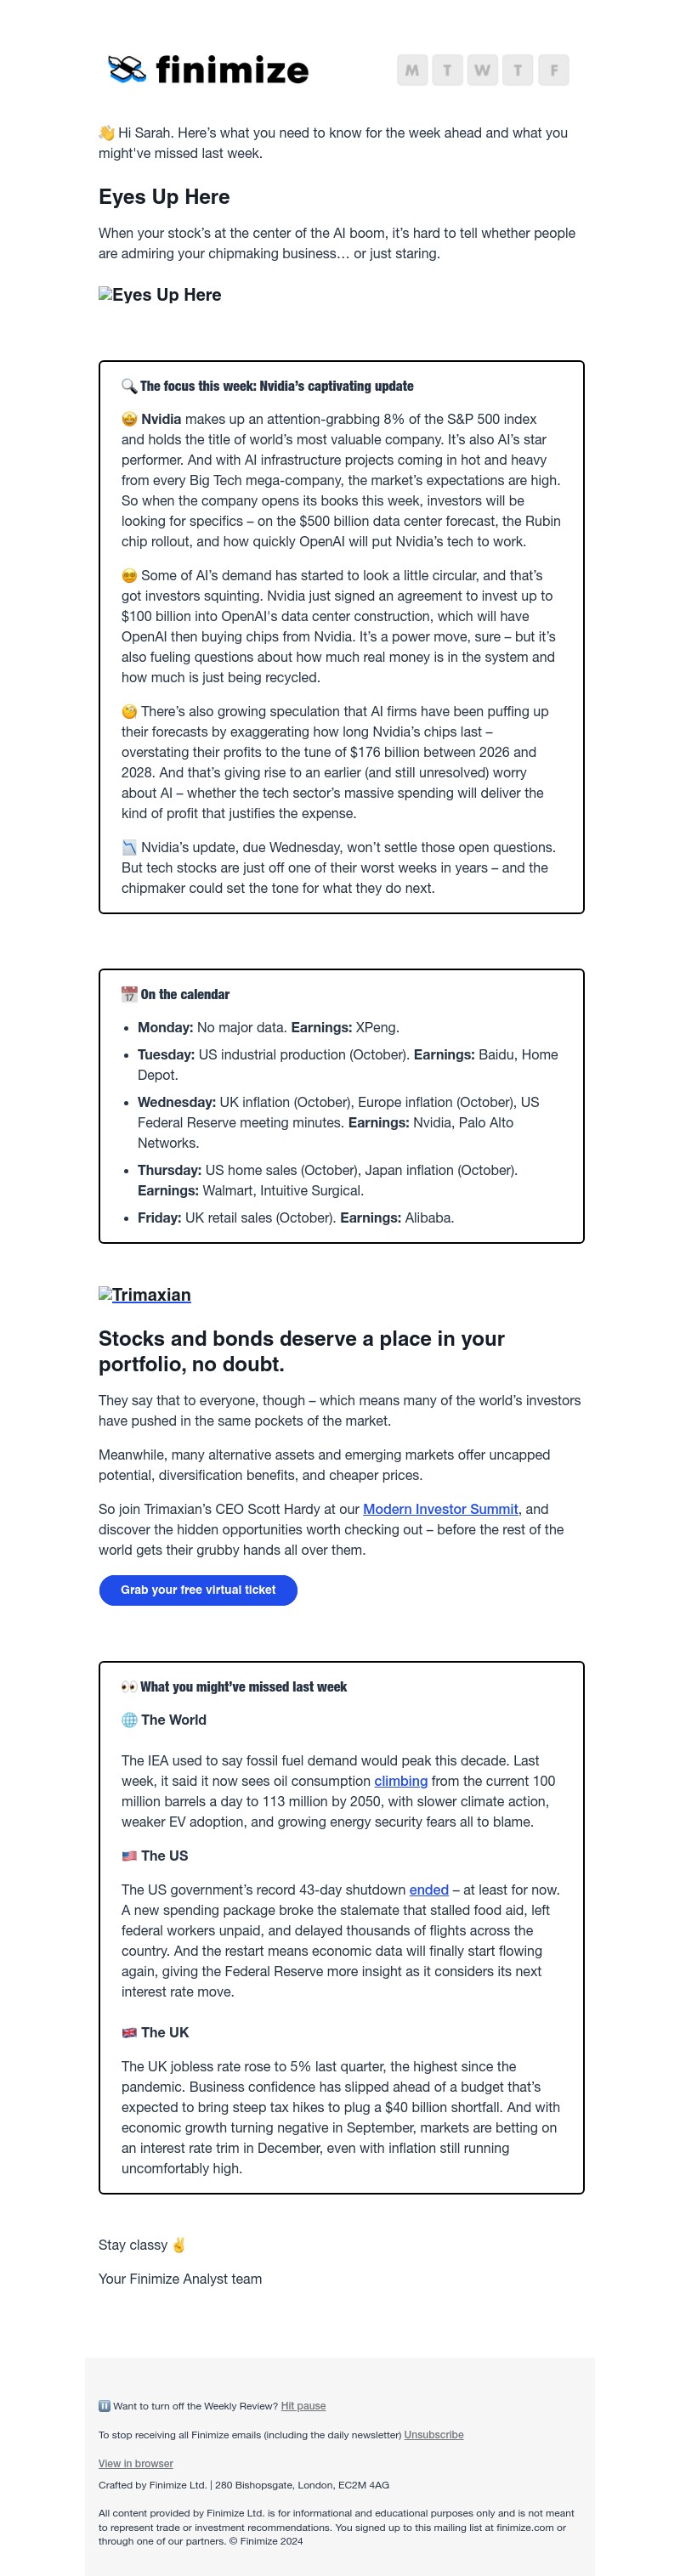Screen dimensions: 680x2576
Task: Select the Wednesday "W" day icon
Action: (483, 71)
